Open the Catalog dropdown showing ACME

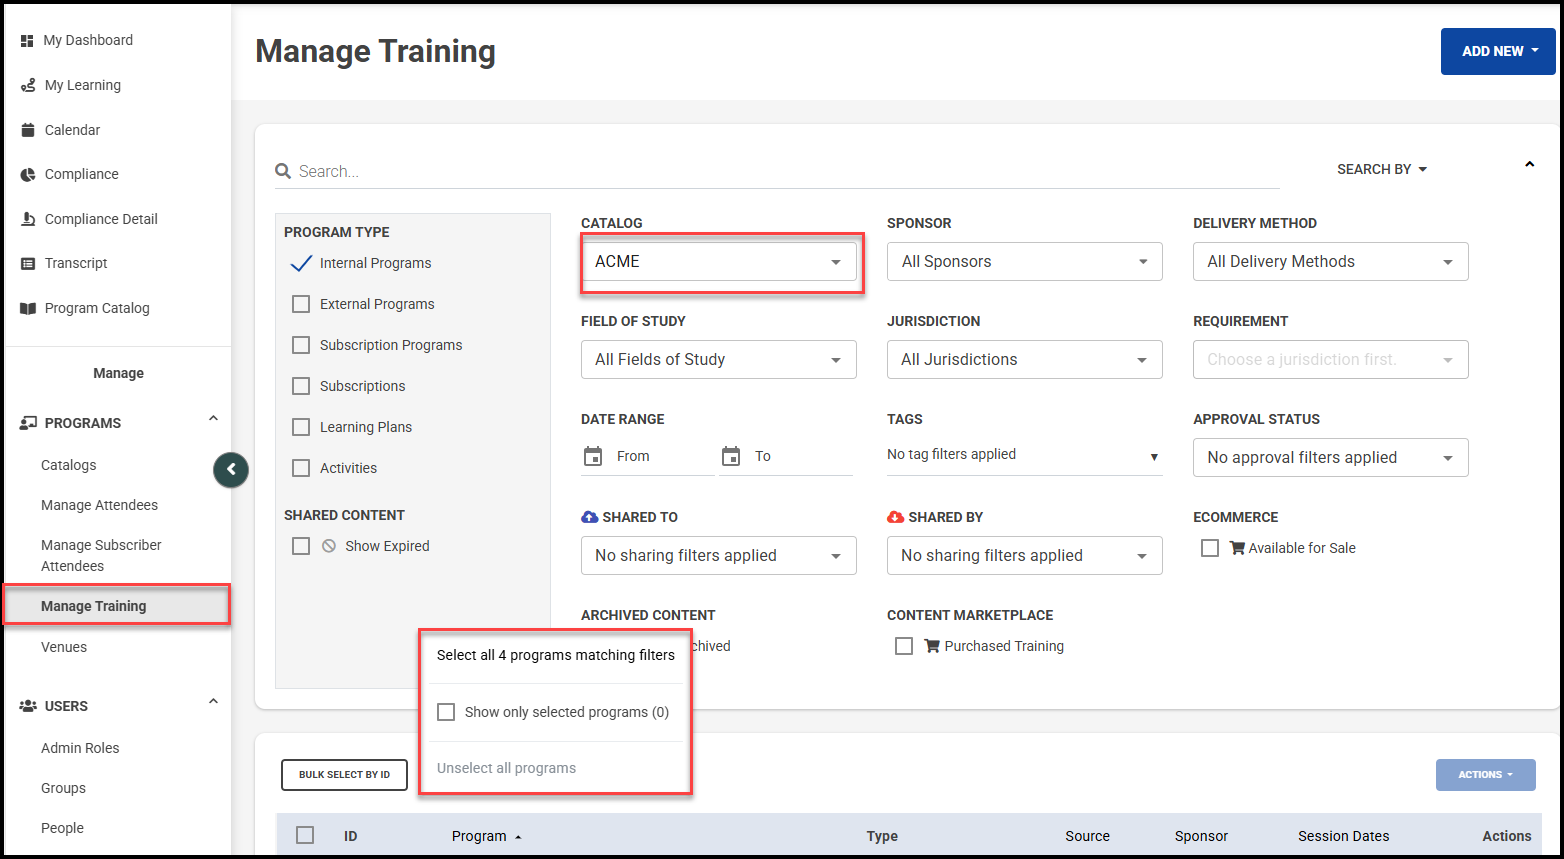pos(718,262)
